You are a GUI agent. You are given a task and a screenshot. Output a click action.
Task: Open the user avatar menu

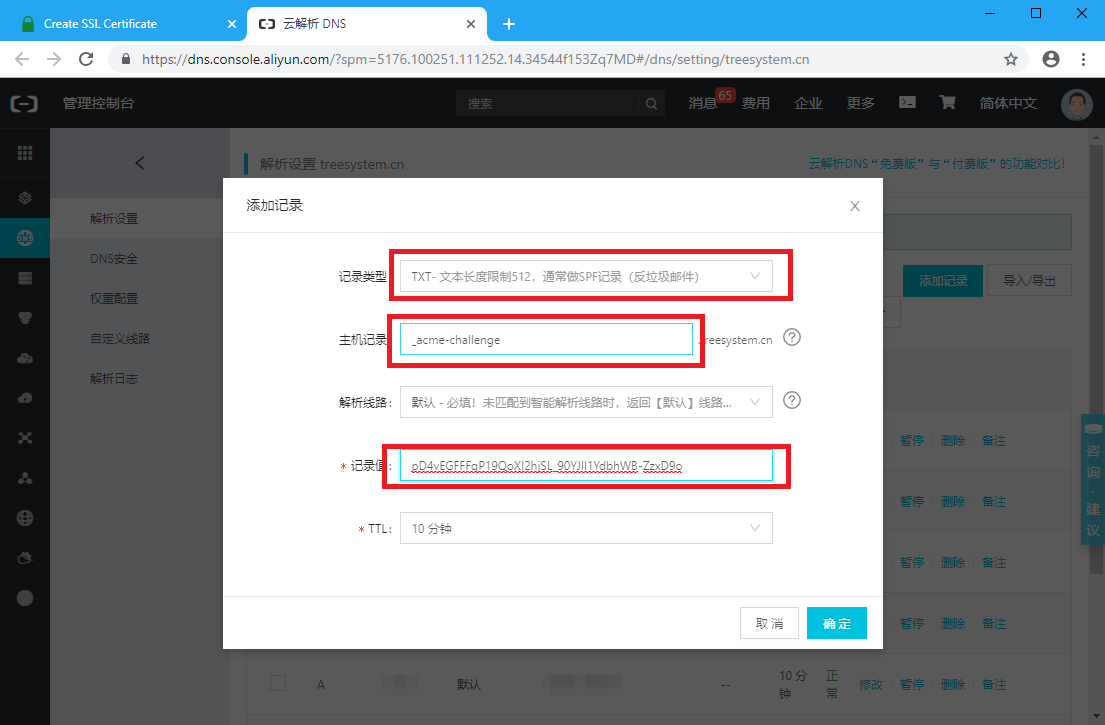point(1077,103)
